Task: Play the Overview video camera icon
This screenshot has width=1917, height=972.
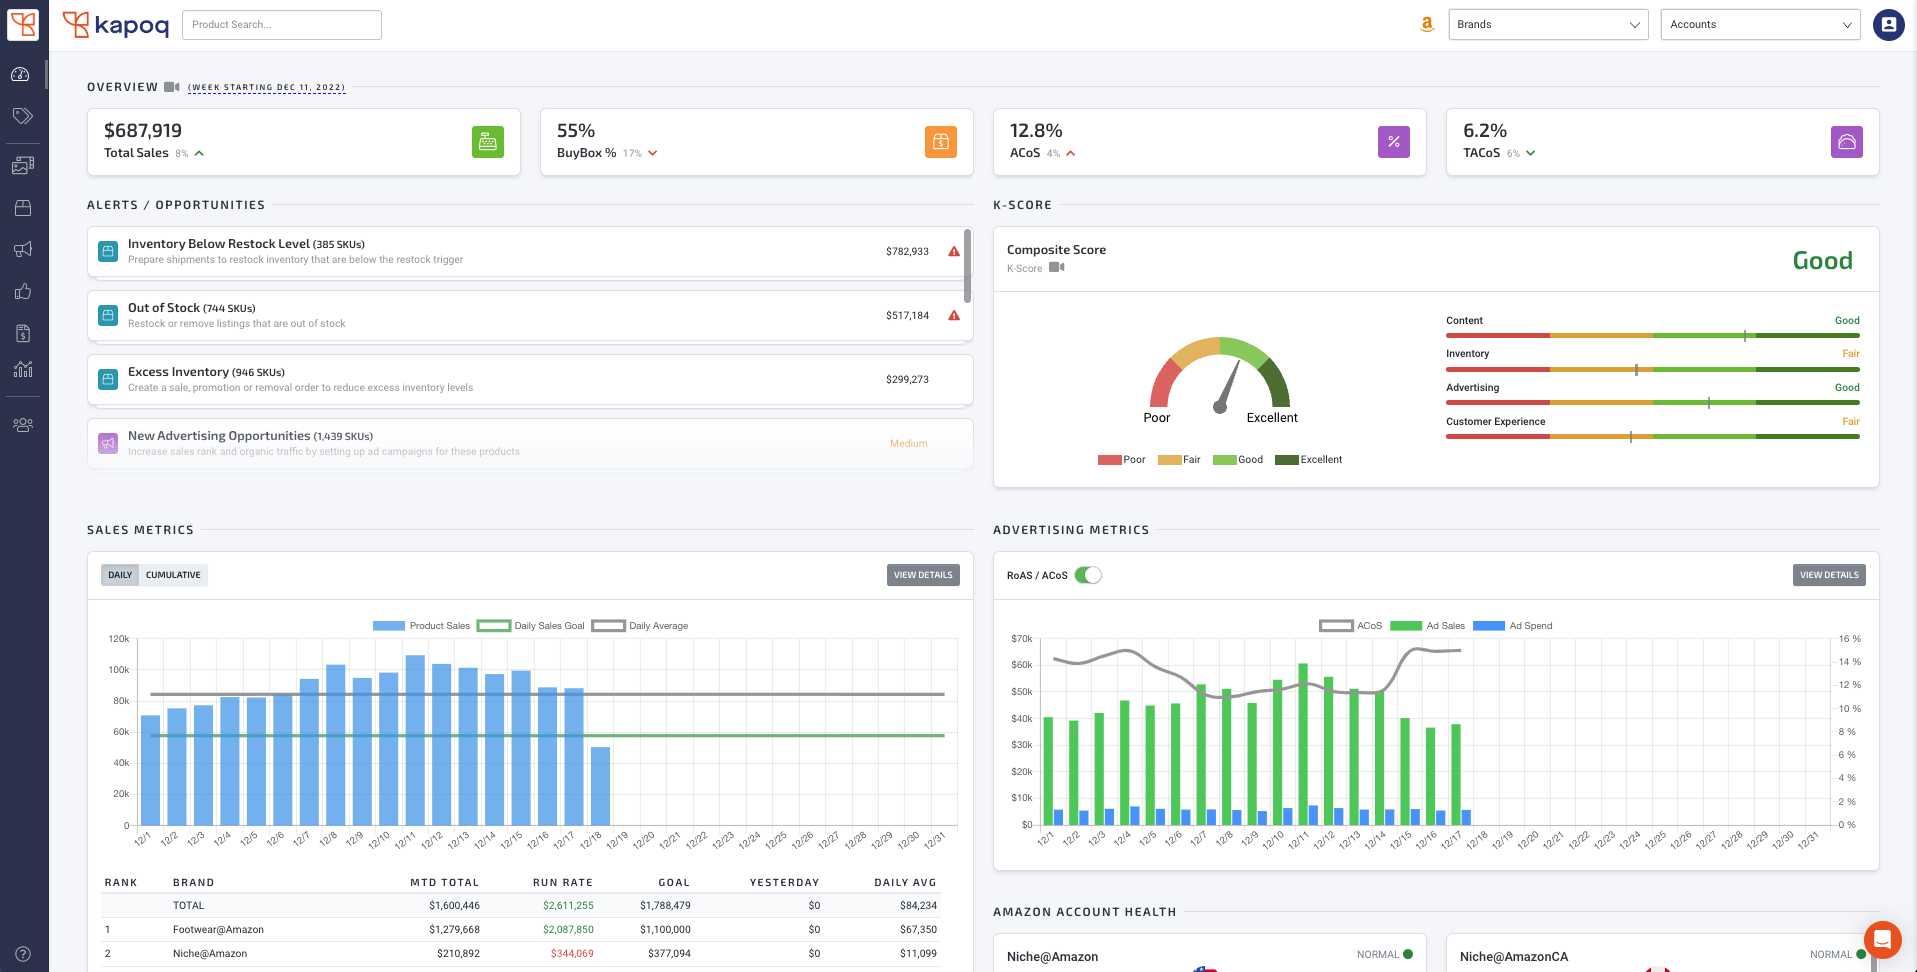Action: click(172, 87)
